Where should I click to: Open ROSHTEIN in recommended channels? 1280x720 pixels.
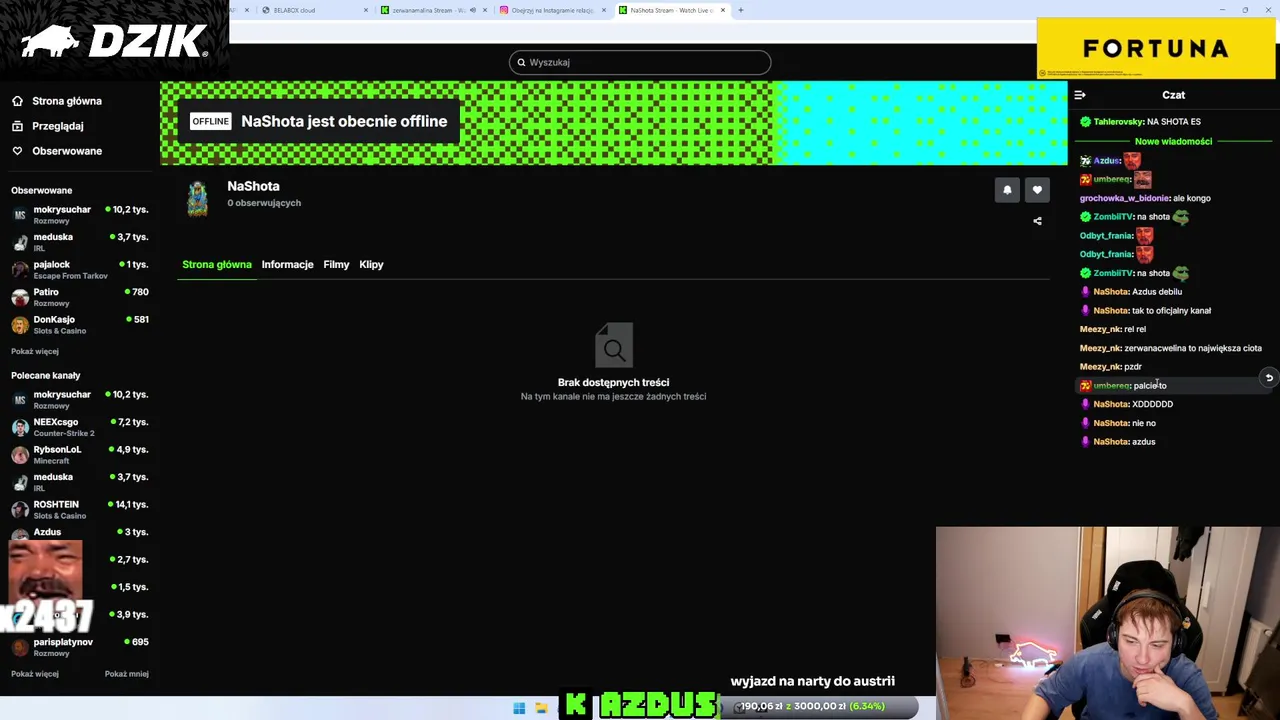[80, 509]
